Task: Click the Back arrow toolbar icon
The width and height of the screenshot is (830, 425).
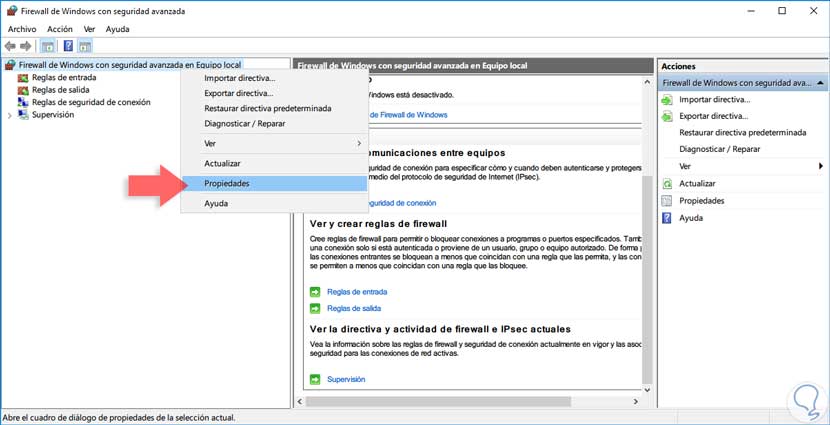Action: tap(10, 47)
